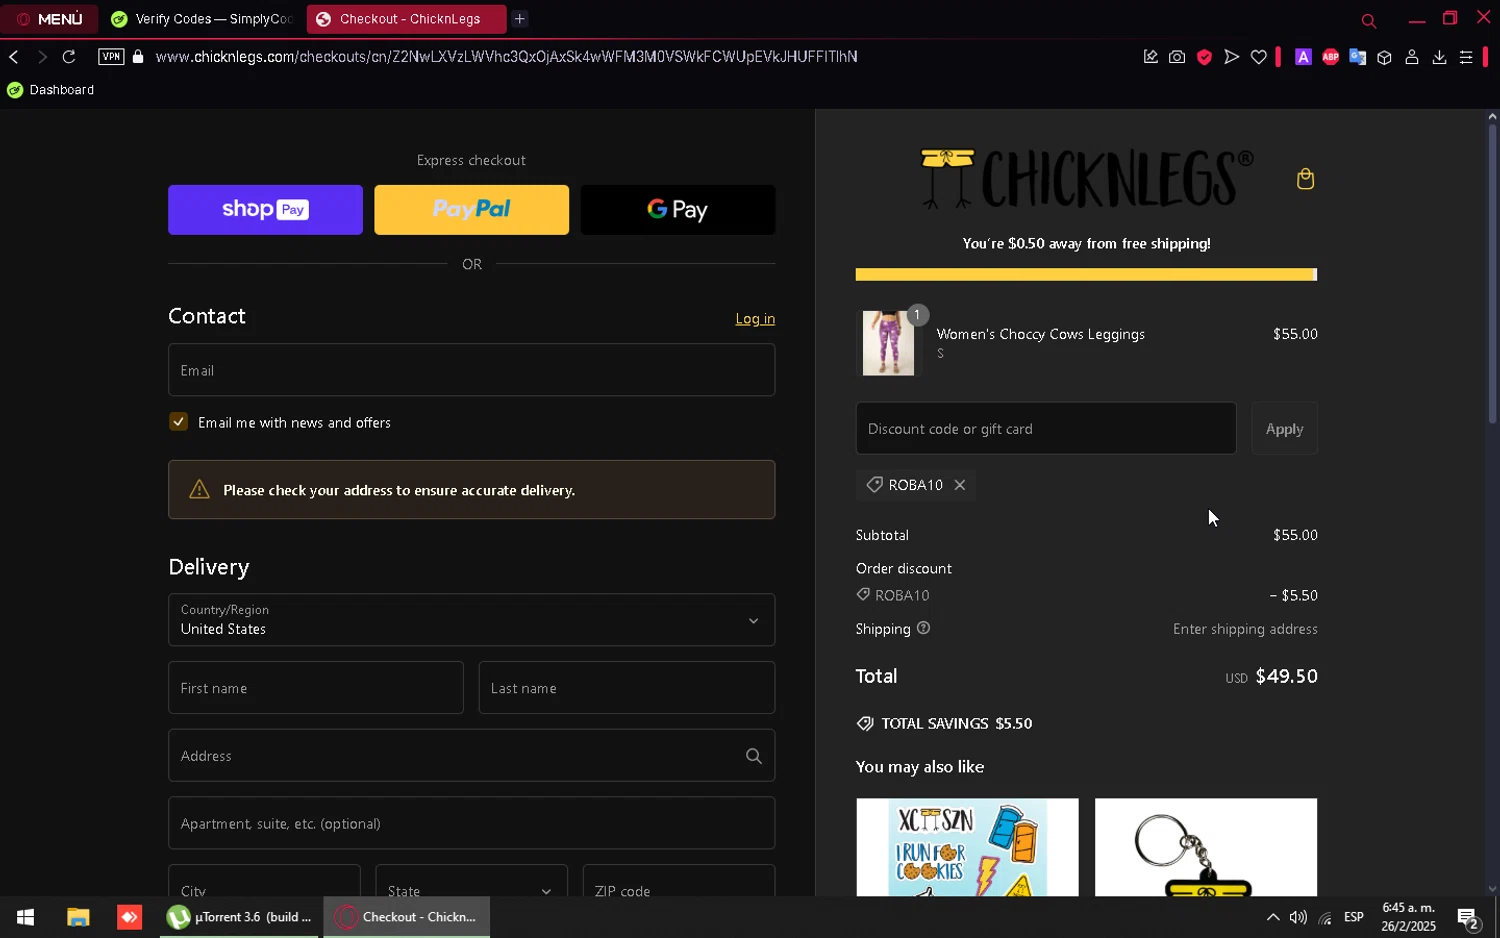Open the purple Aria extension icon
This screenshot has height=938, width=1500.
click(1303, 57)
